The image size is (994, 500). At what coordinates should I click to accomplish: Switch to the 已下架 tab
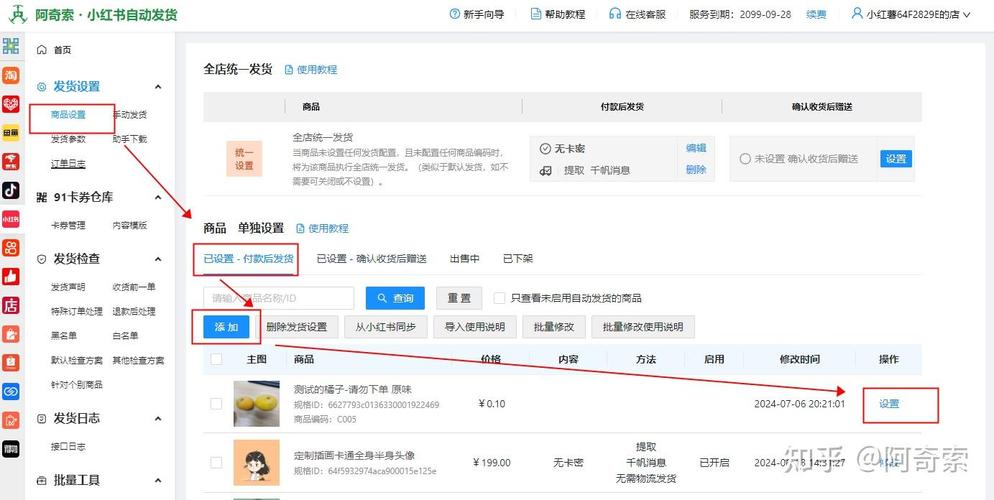518,259
